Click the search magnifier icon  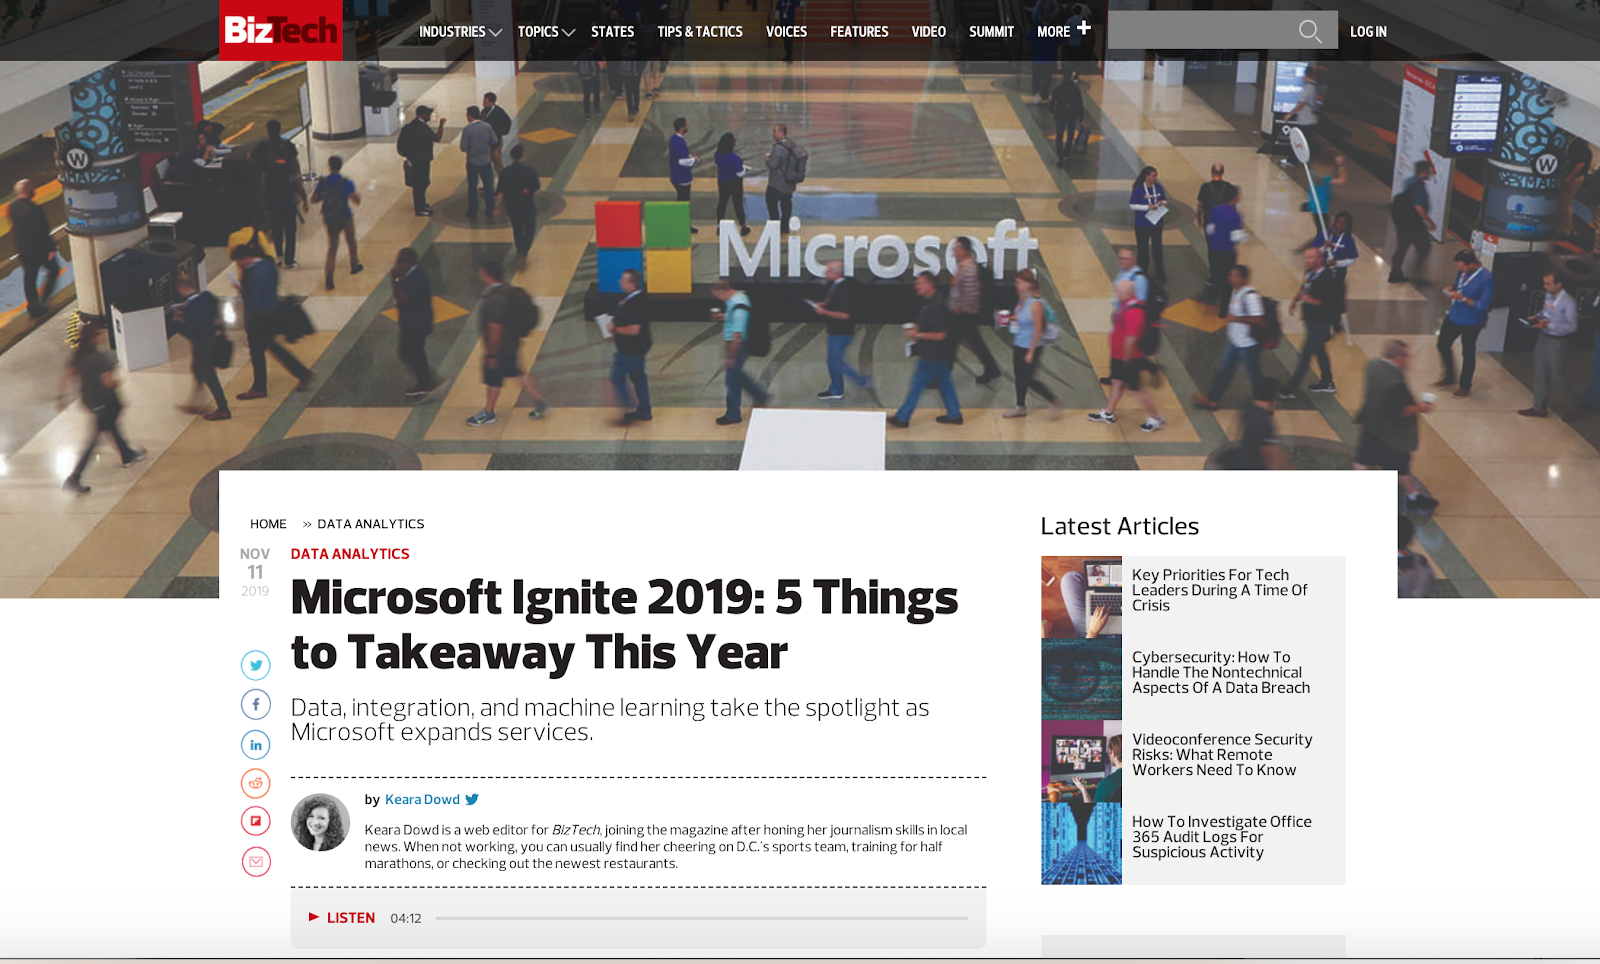(x=1310, y=32)
